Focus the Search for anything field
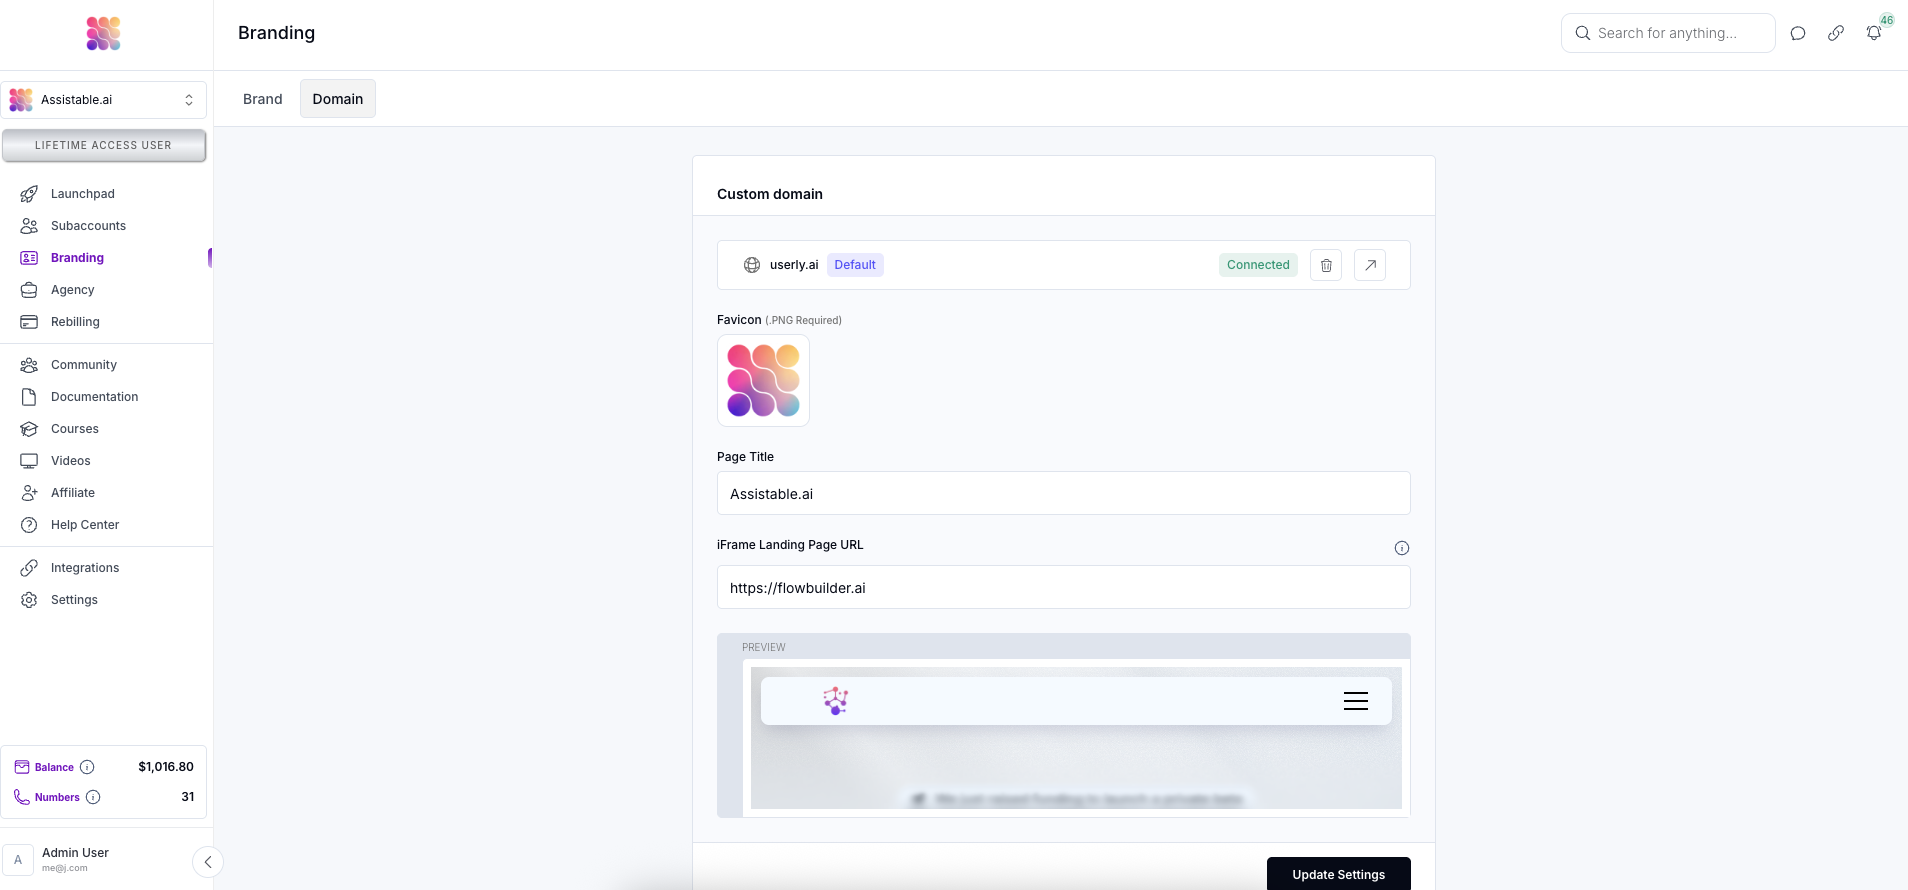 1668,33
